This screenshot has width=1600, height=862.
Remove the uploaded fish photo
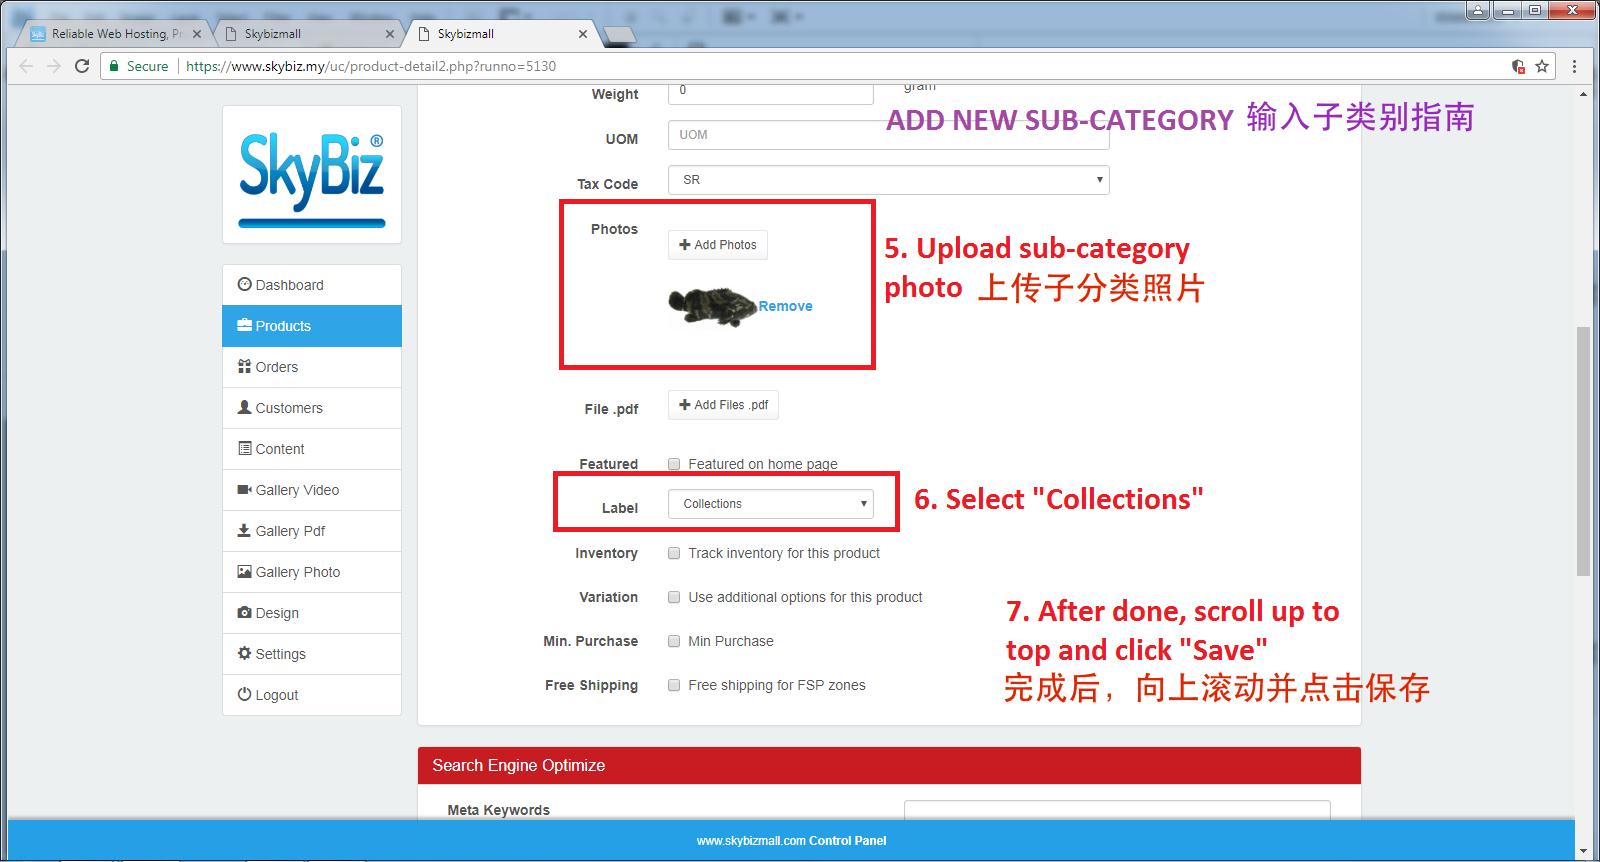pyautogui.click(x=785, y=306)
